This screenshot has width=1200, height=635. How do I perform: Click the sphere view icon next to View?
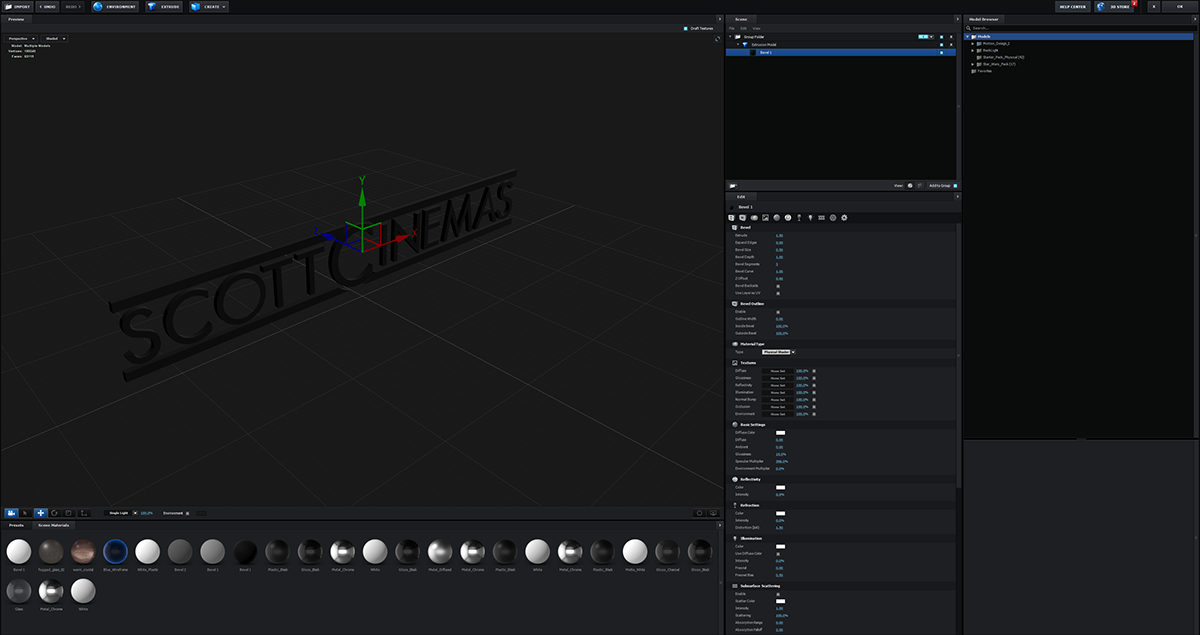910,185
